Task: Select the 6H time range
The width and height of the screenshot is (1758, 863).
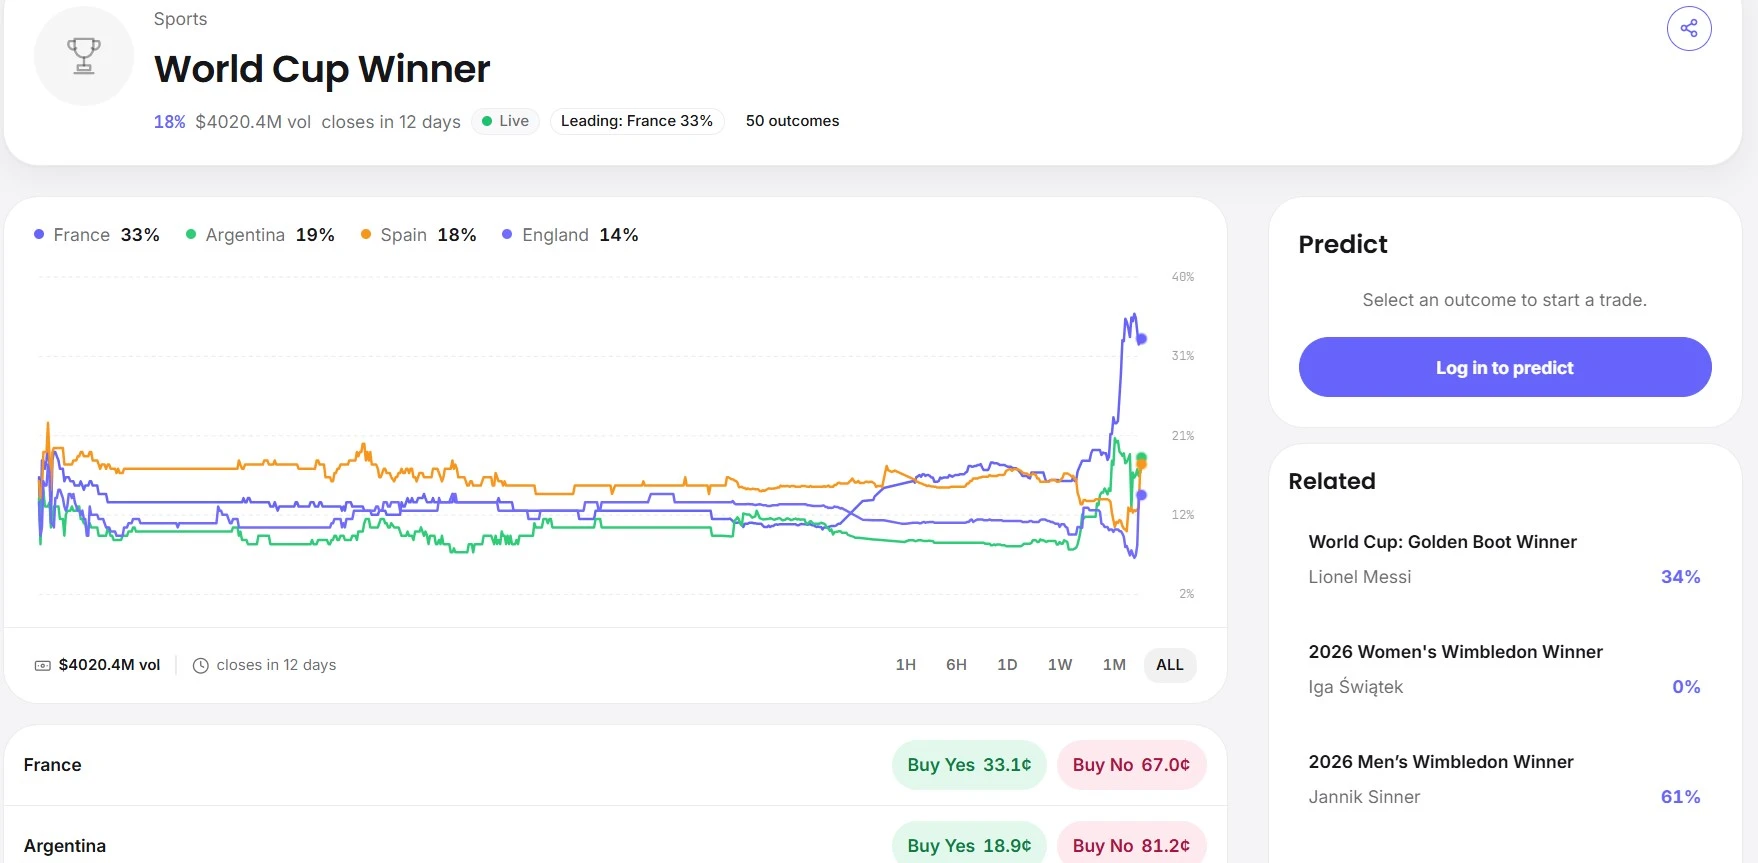Action: 956,665
